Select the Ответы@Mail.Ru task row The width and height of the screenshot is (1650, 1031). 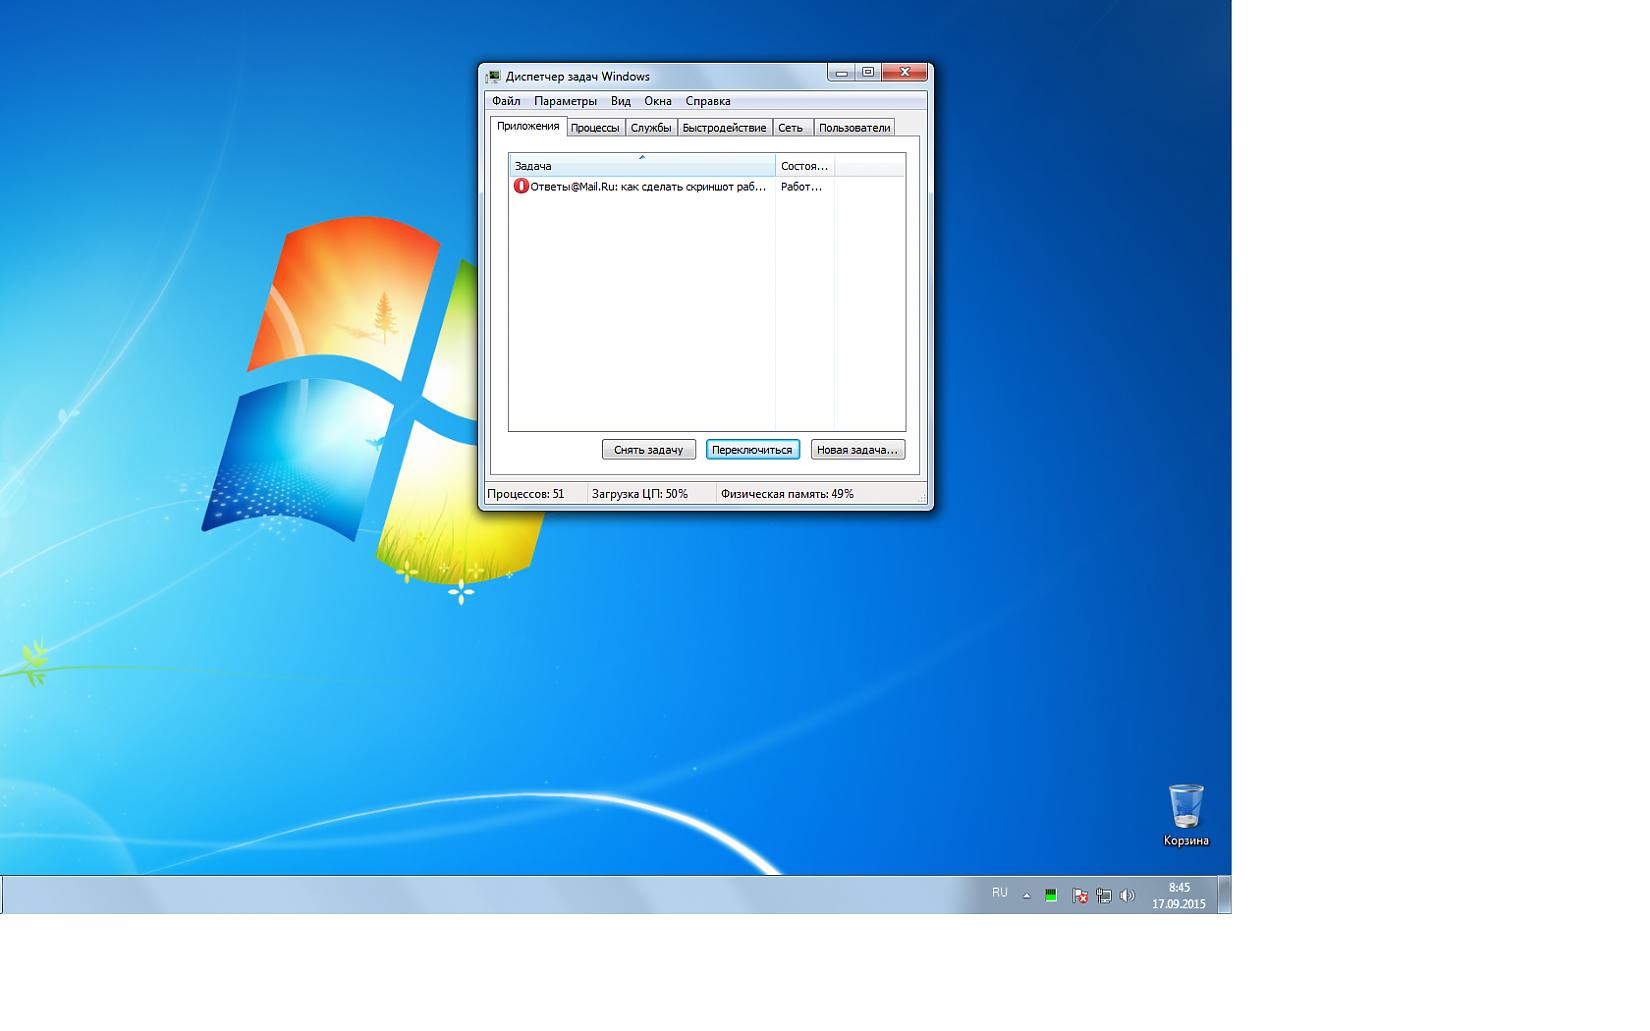click(x=707, y=186)
